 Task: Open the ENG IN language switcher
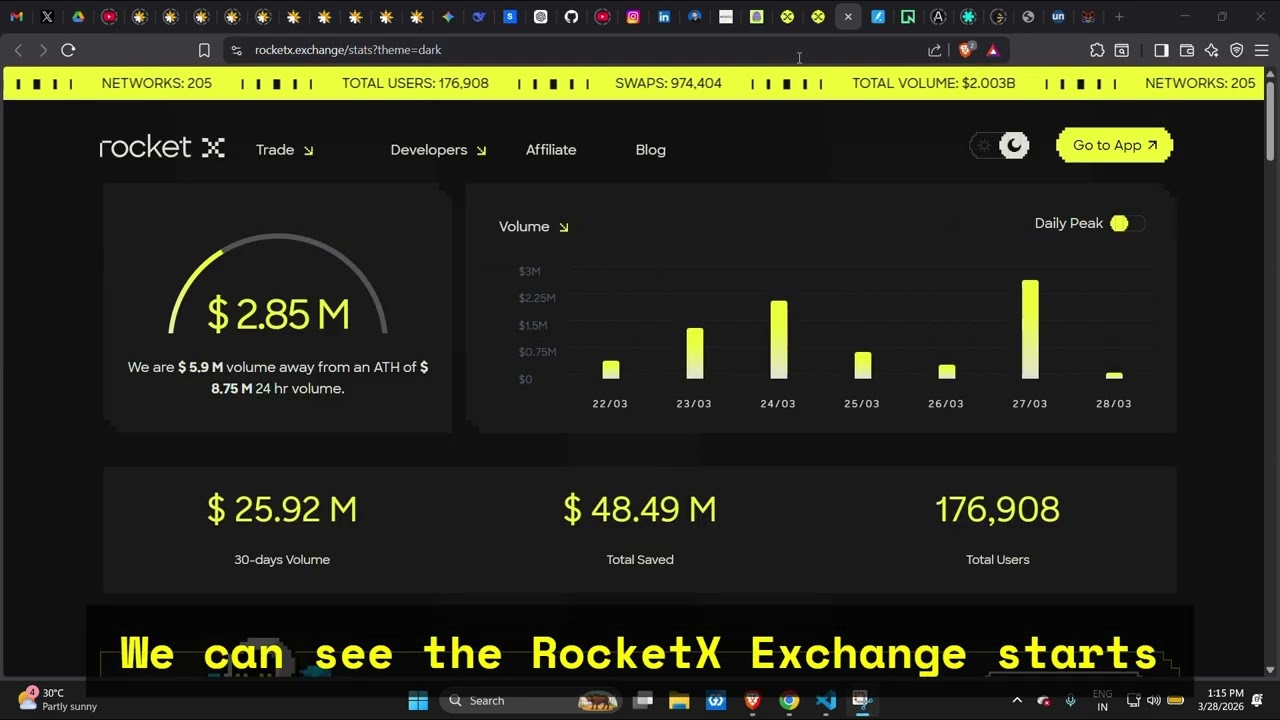tap(1102, 700)
